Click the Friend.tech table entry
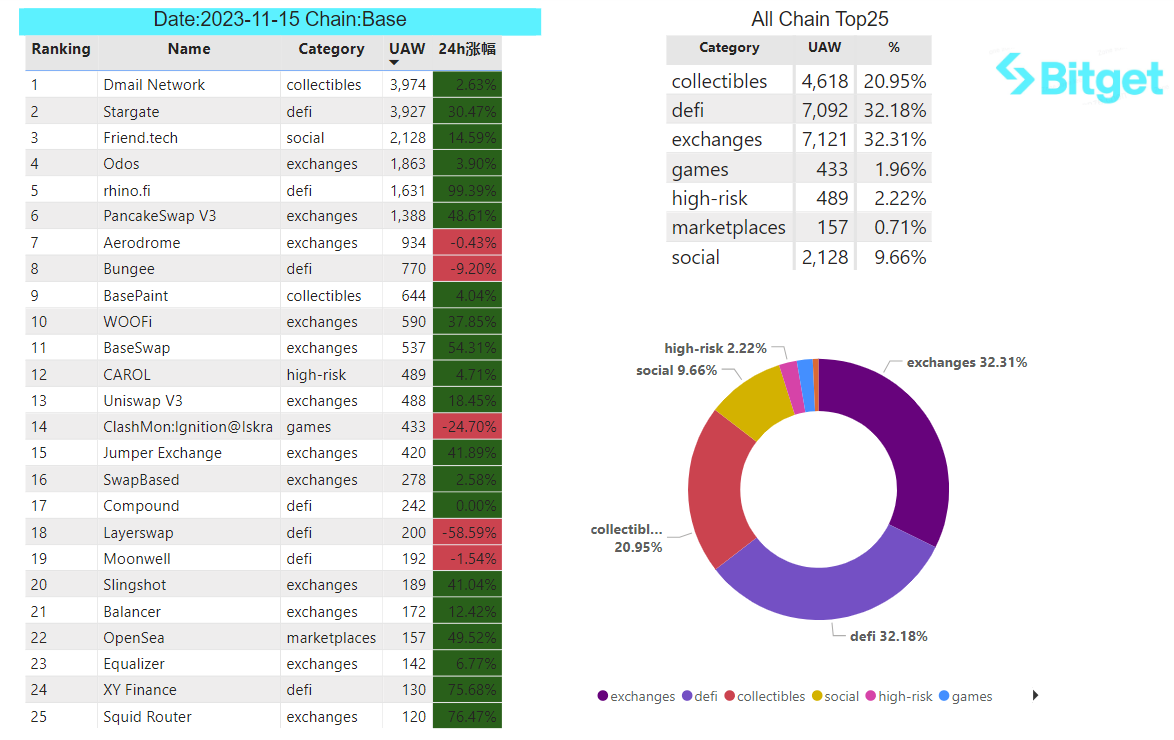This screenshot has height=740, width=1174. 141,138
